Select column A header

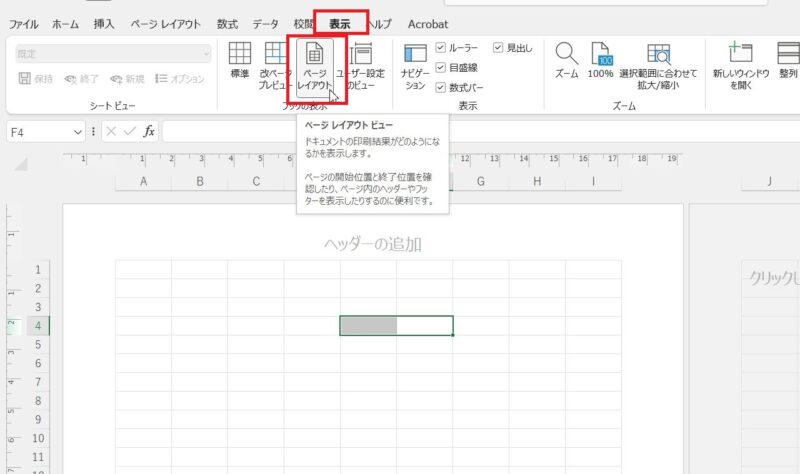pyautogui.click(x=143, y=181)
